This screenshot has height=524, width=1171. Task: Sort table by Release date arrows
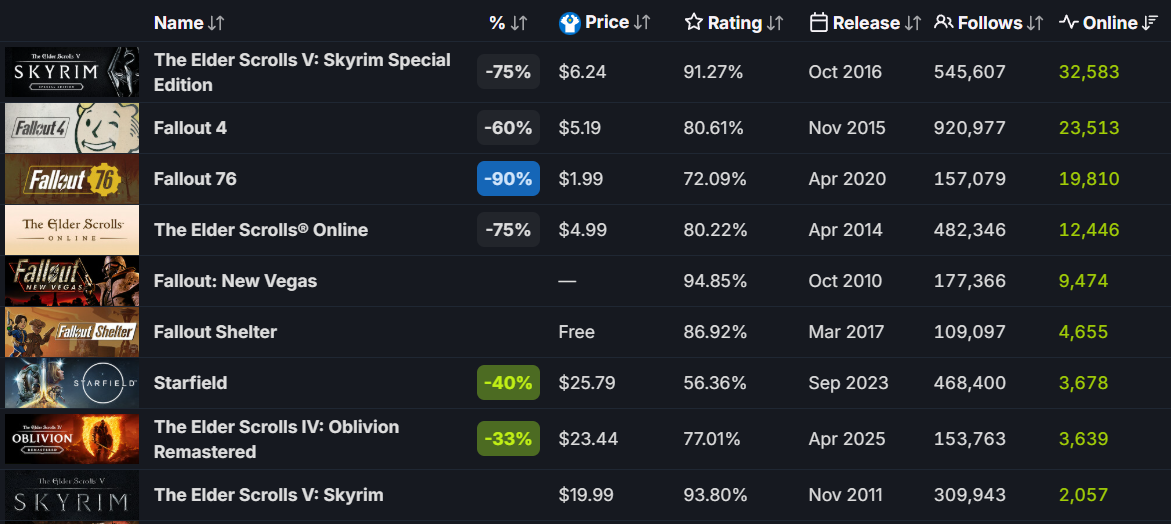click(913, 23)
